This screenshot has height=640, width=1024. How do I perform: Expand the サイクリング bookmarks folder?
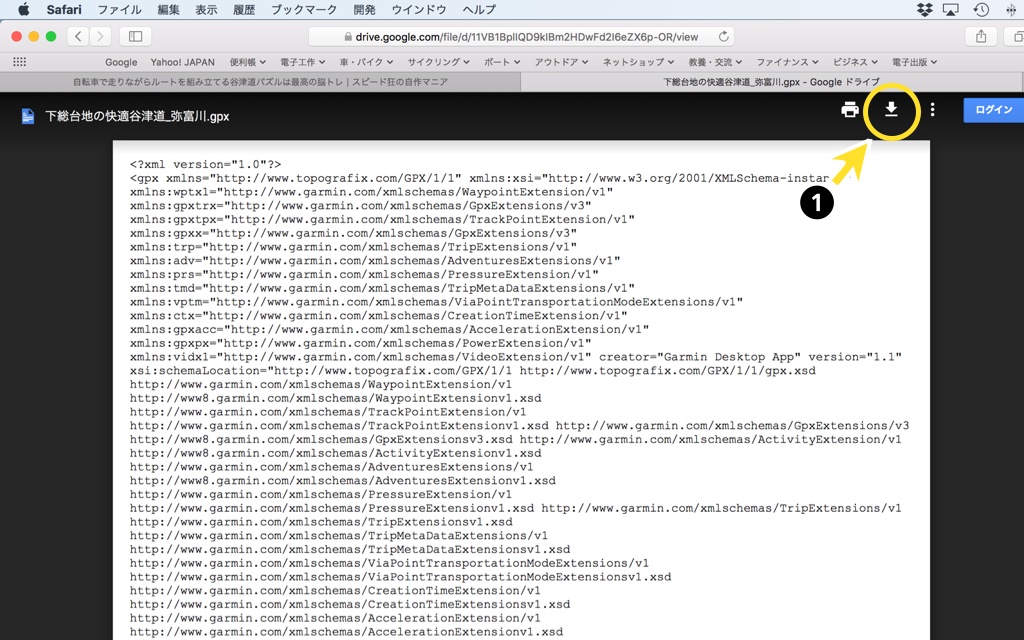[x=439, y=62]
